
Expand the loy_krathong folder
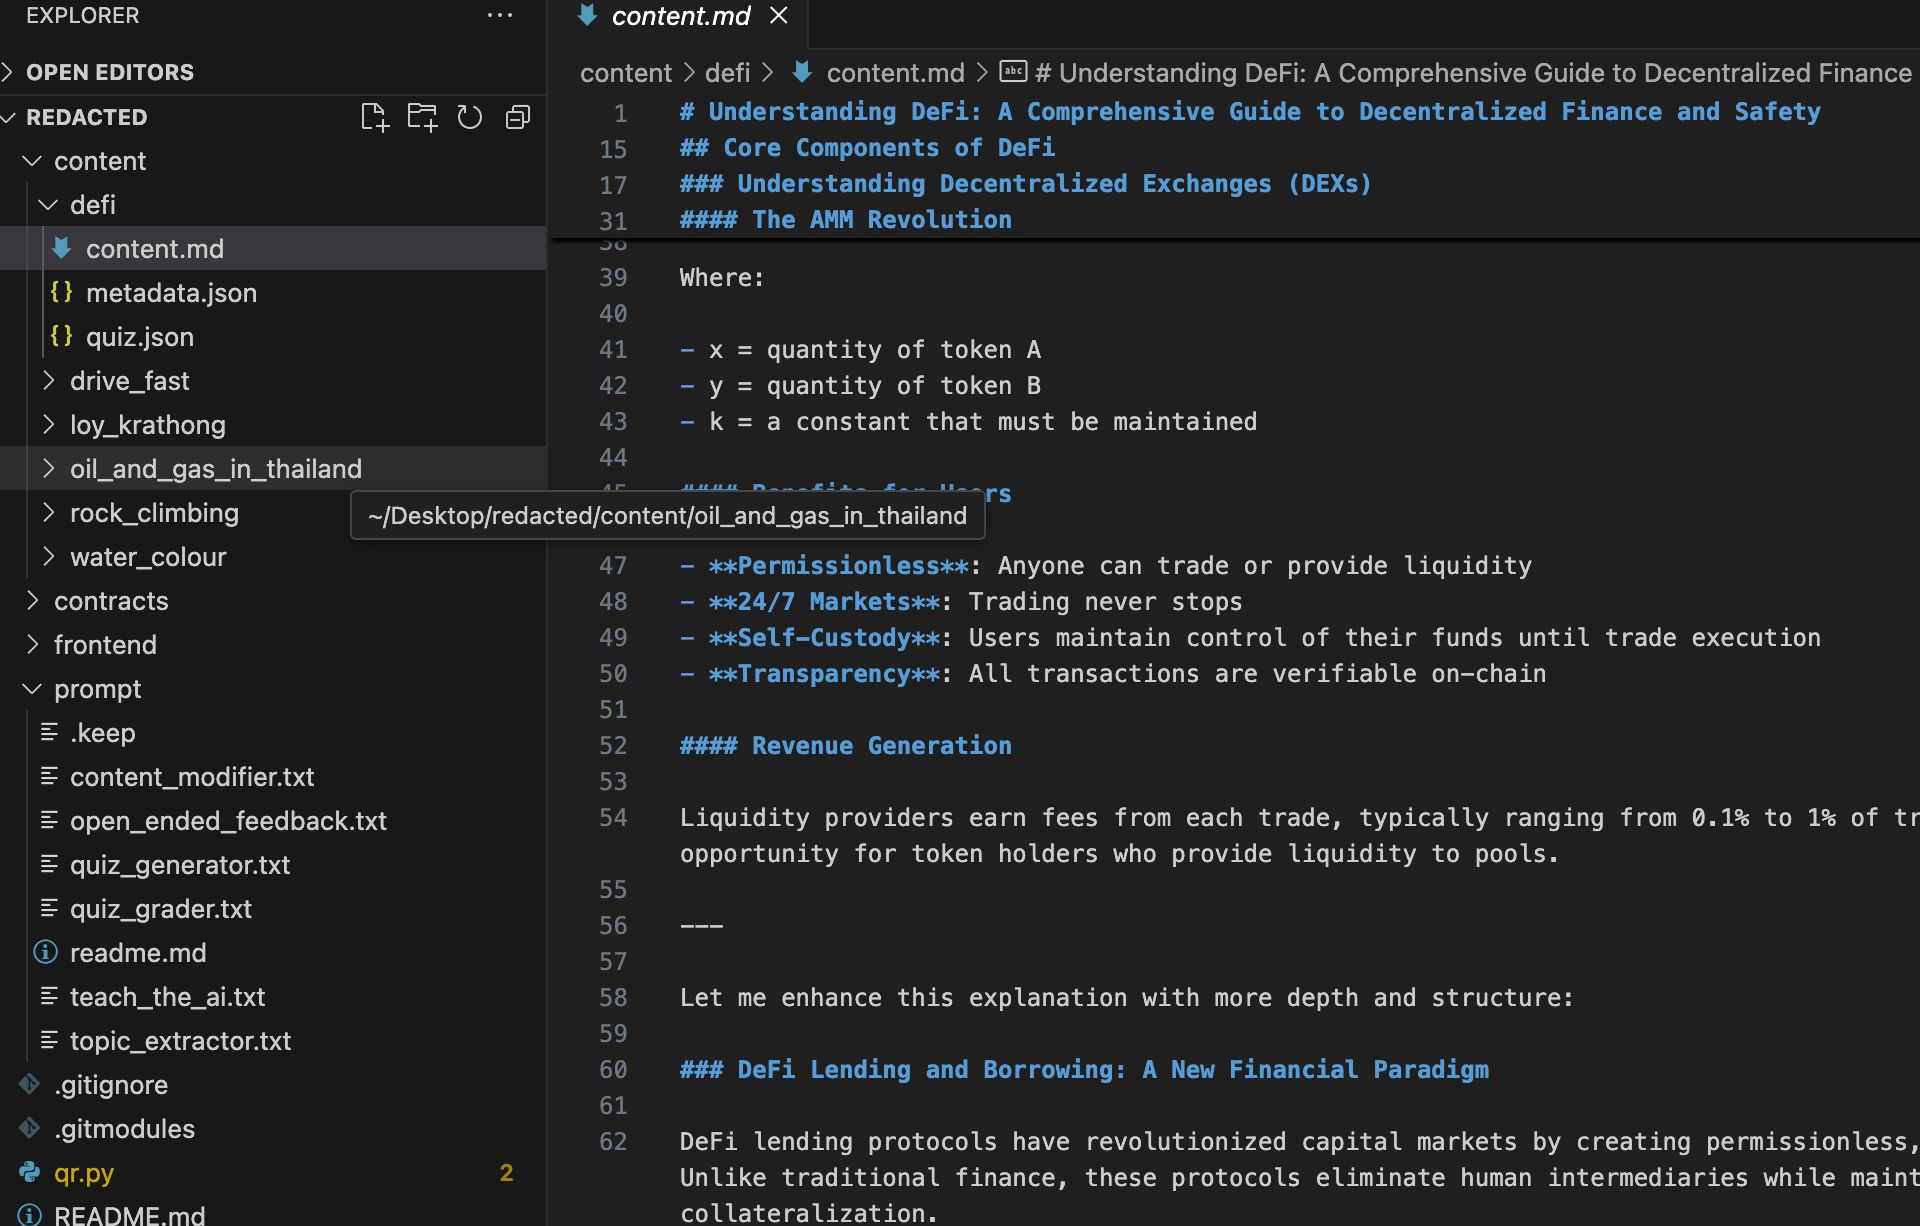pos(48,424)
